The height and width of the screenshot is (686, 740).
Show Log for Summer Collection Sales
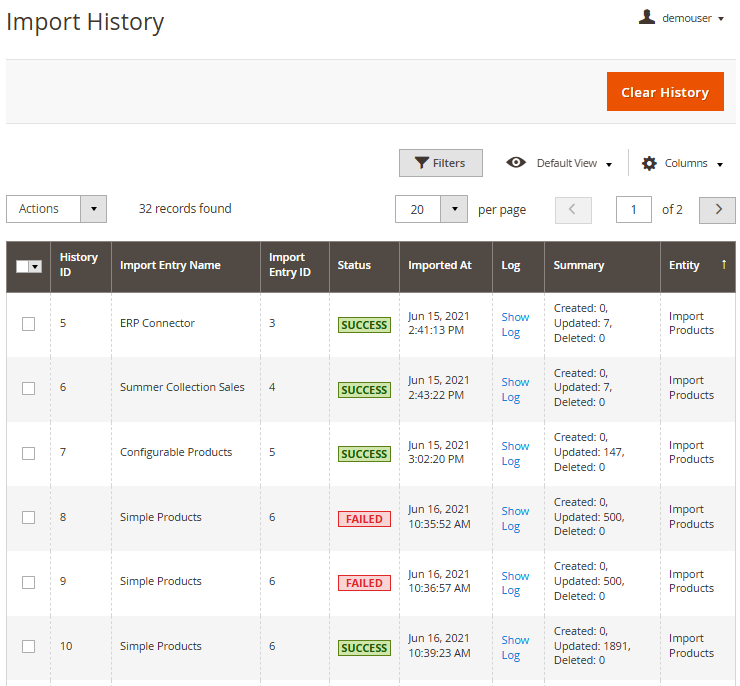(515, 389)
